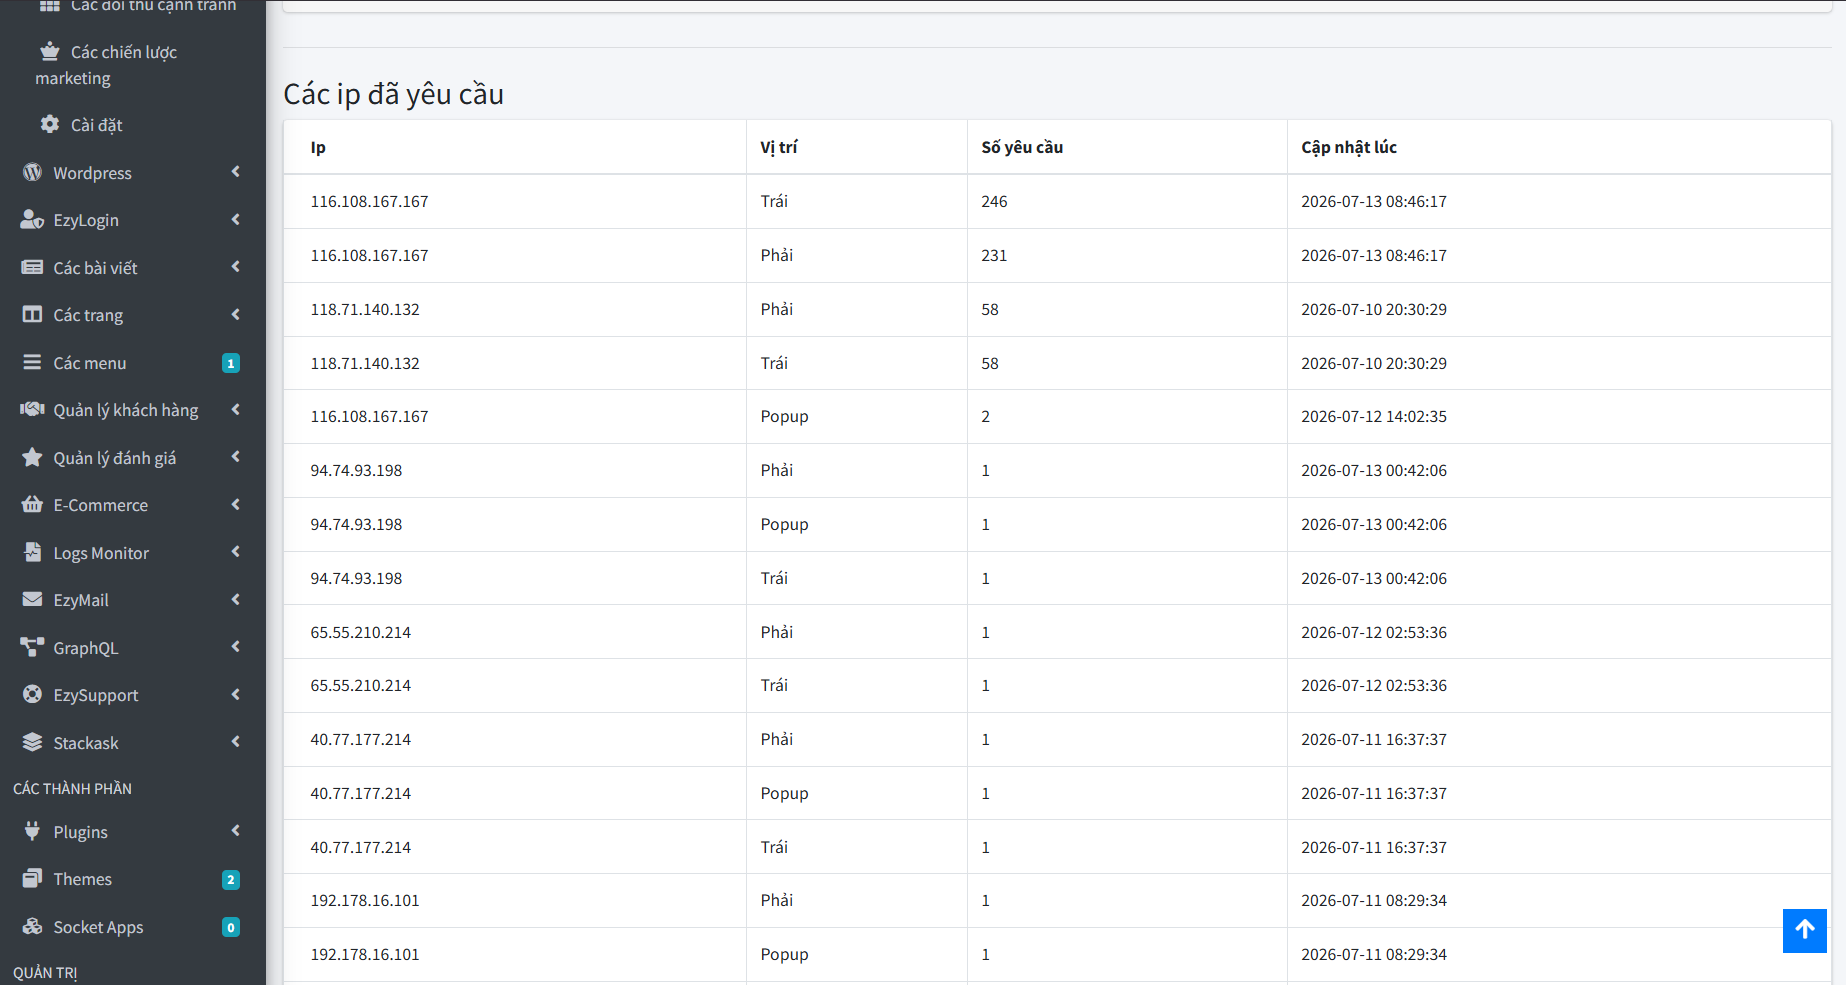The image size is (1846, 985).
Task: Click the EzyLogin user icon
Action: [x=32, y=220]
